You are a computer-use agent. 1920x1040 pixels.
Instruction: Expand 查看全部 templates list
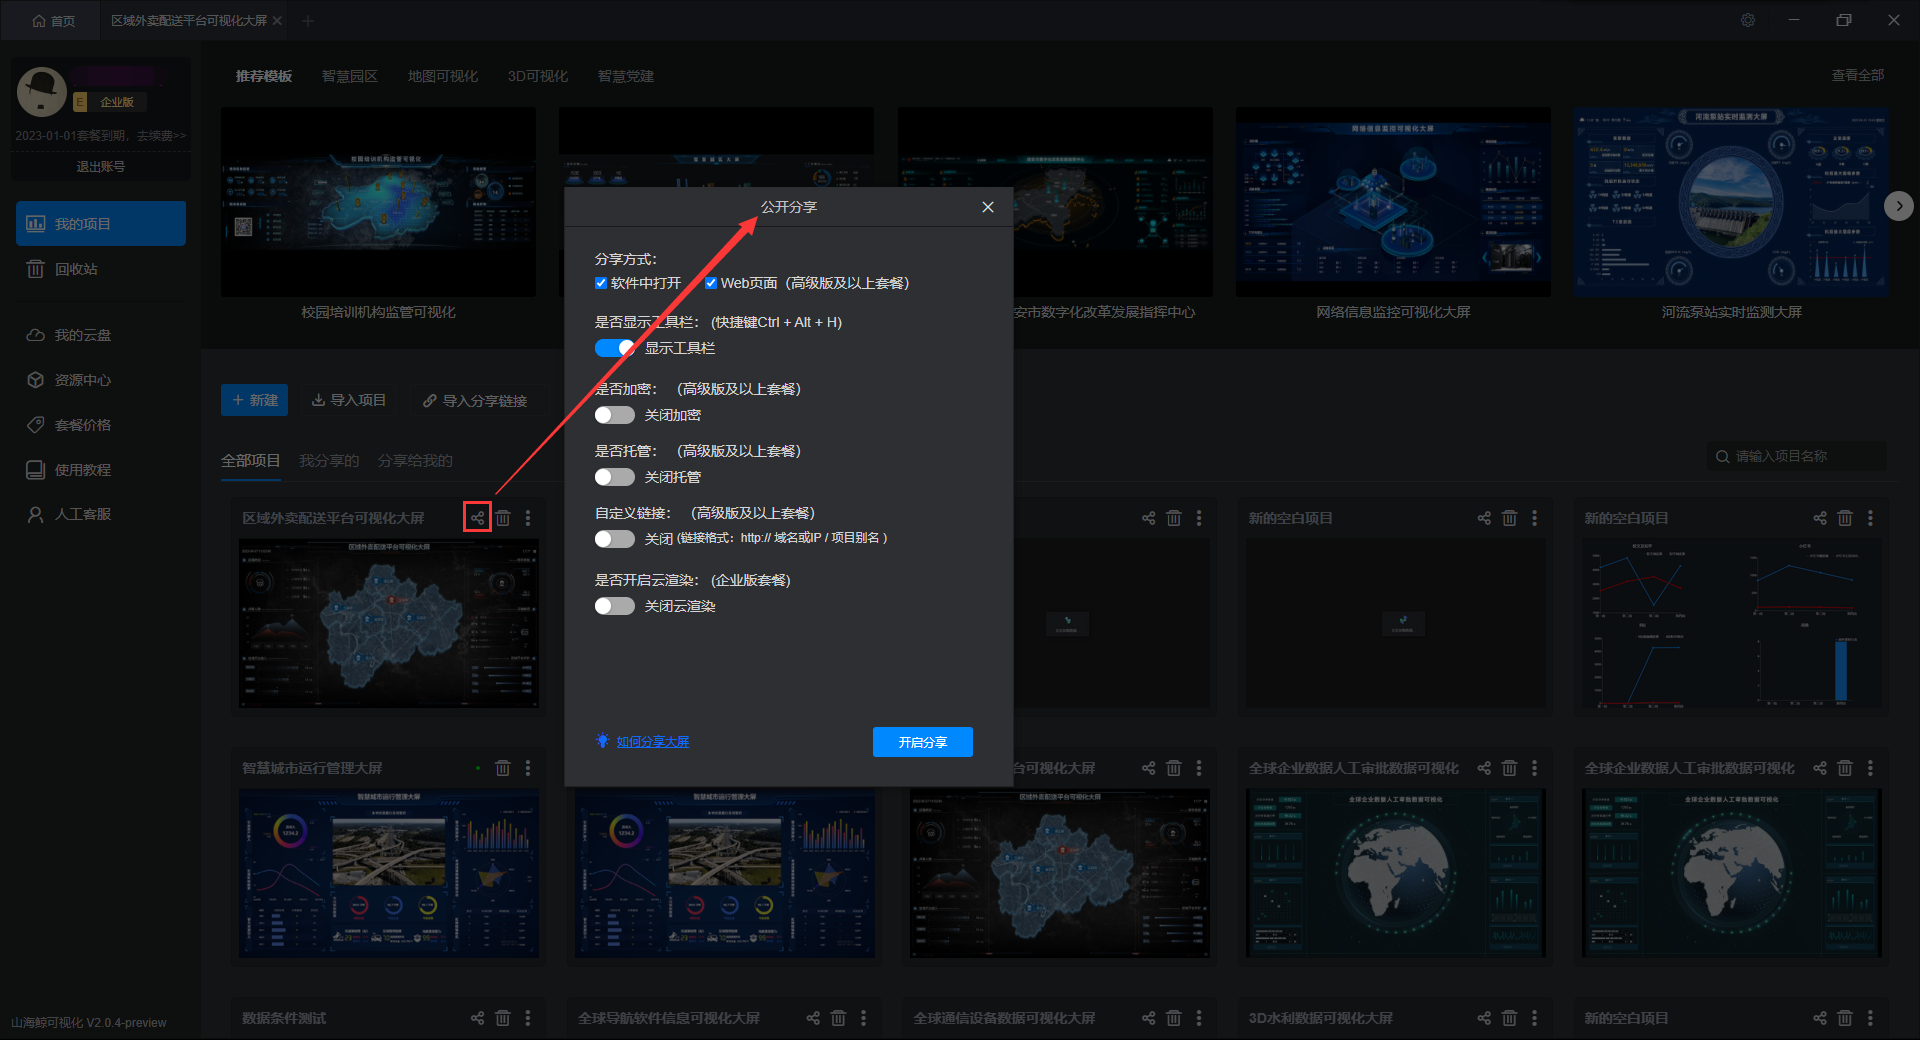click(x=1857, y=75)
